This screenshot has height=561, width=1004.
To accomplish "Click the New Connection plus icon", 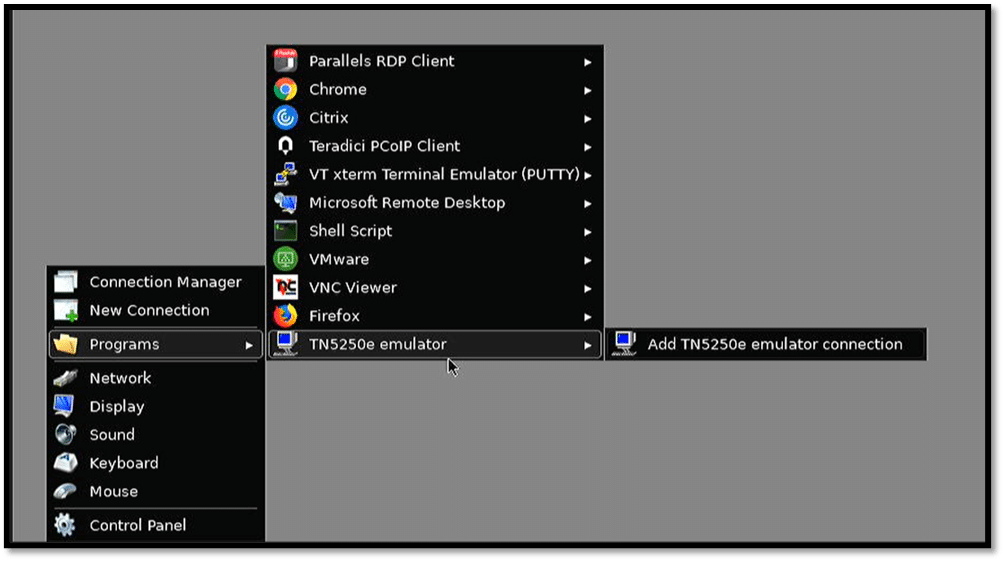I will [66, 311].
